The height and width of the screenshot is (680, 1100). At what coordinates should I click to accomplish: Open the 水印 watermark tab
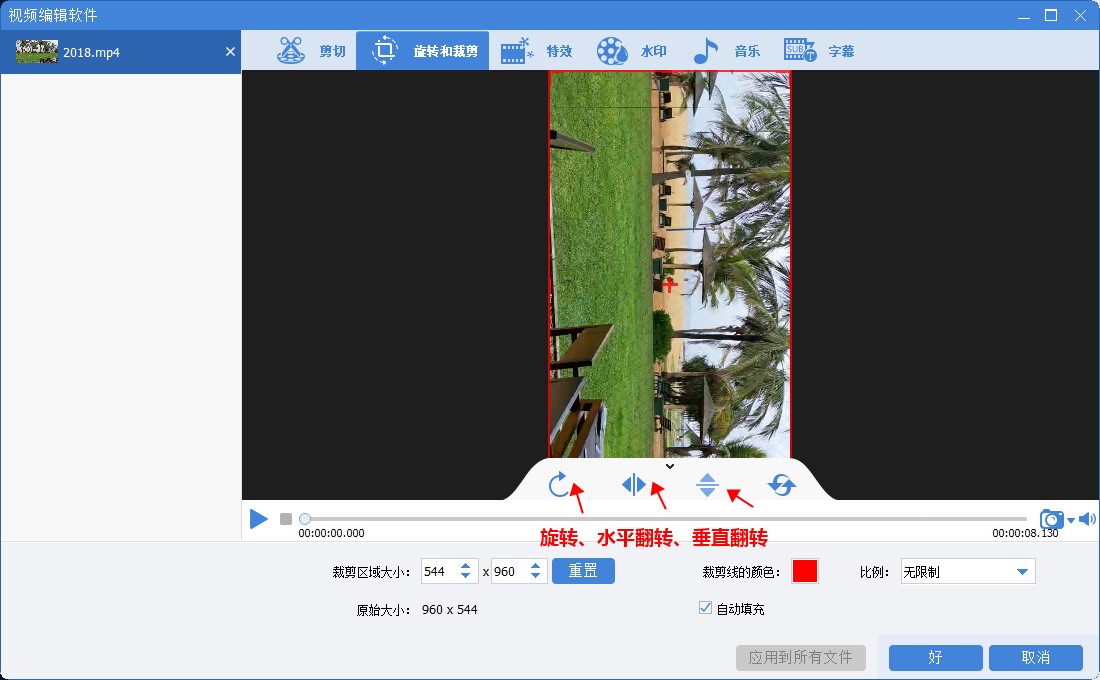pos(631,51)
